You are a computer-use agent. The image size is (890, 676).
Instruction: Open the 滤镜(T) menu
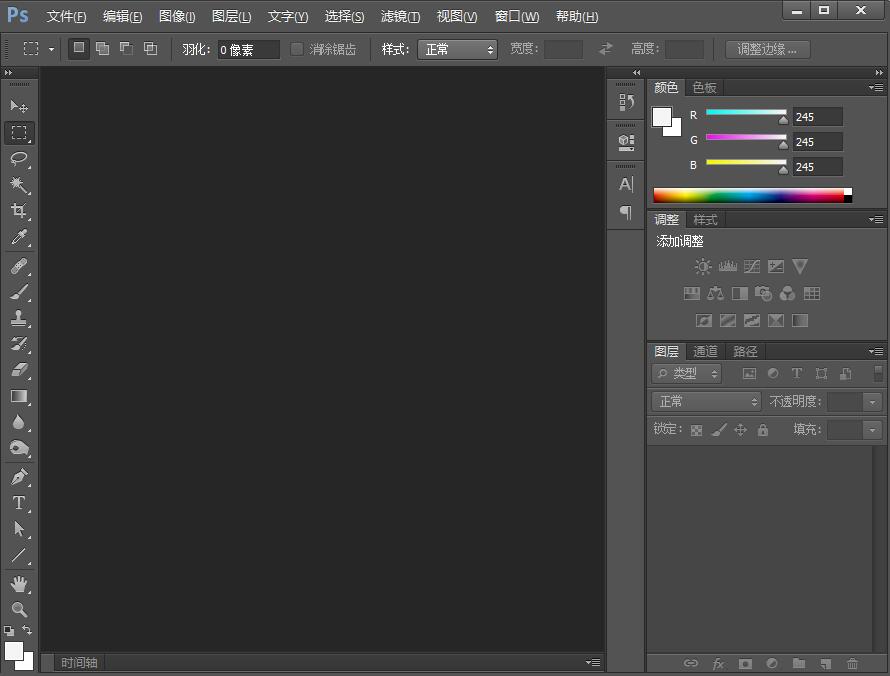[400, 16]
